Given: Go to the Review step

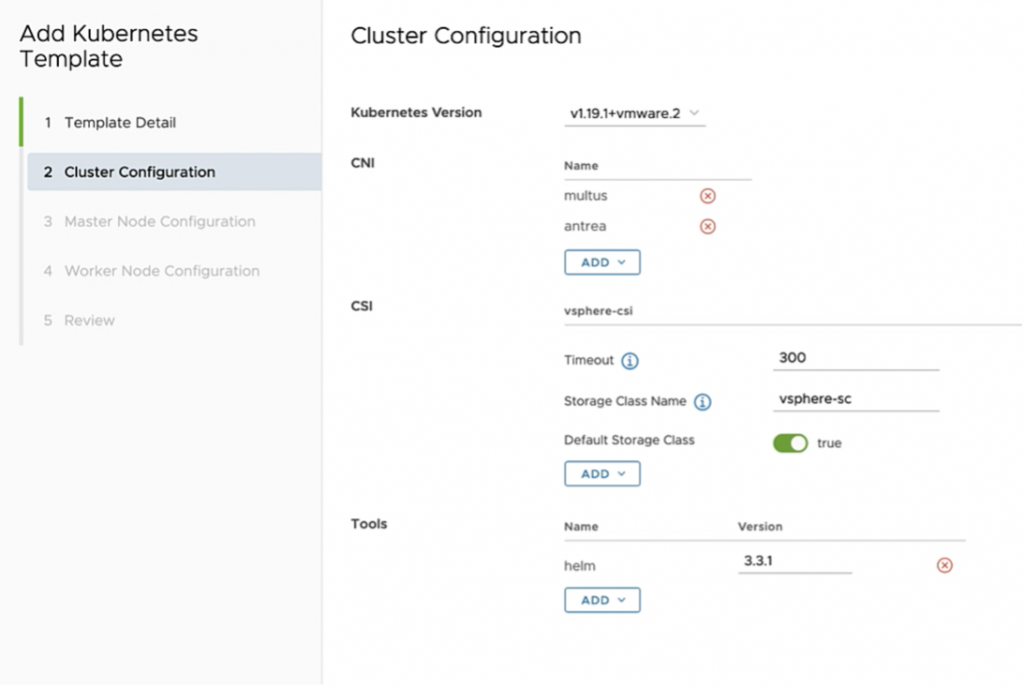Looking at the screenshot, I should pos(89,321).
